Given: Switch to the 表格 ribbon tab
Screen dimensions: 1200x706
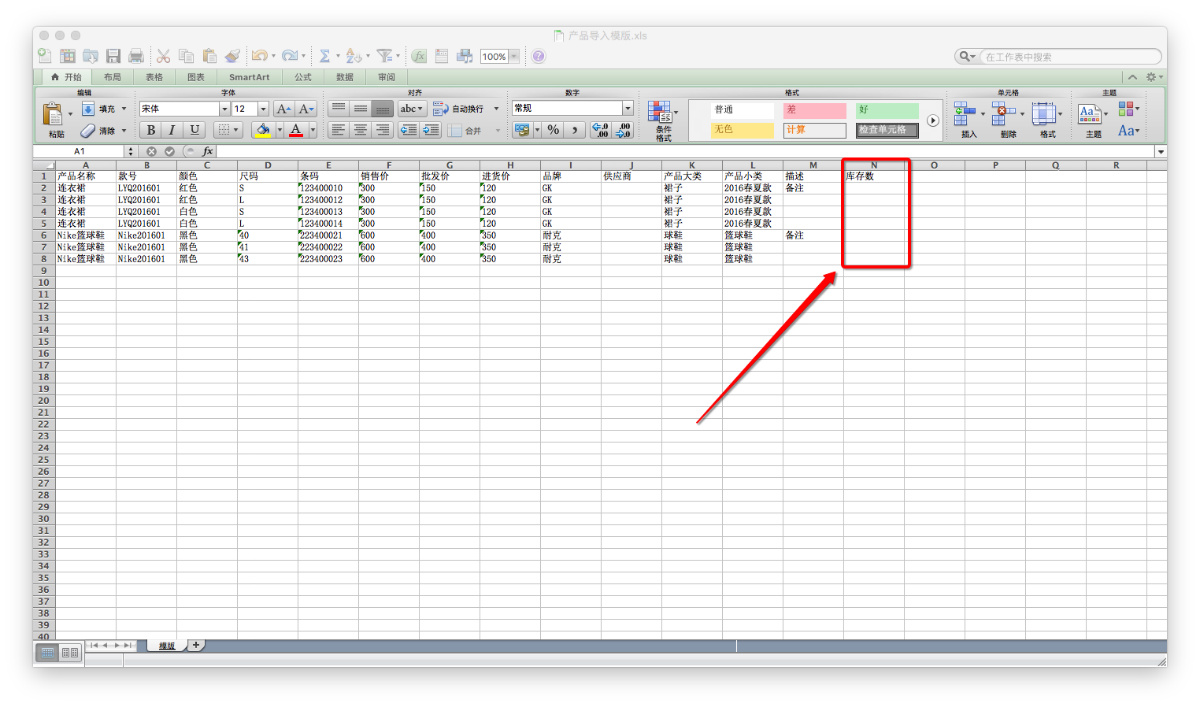Looking at the screenshot, I should (154, 77).
